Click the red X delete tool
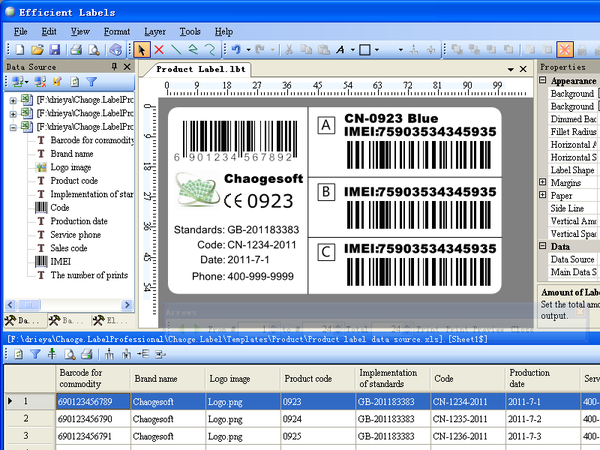This screenshot has width=600, height=450. coord(159,50)
